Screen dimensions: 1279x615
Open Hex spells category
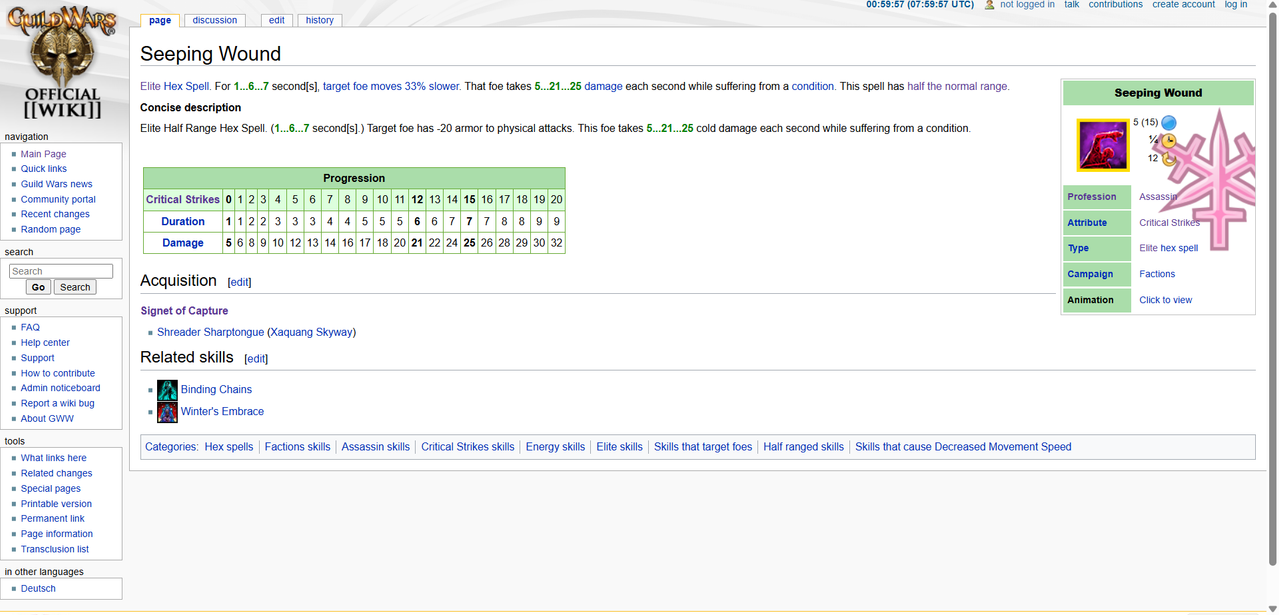(229, 447)
